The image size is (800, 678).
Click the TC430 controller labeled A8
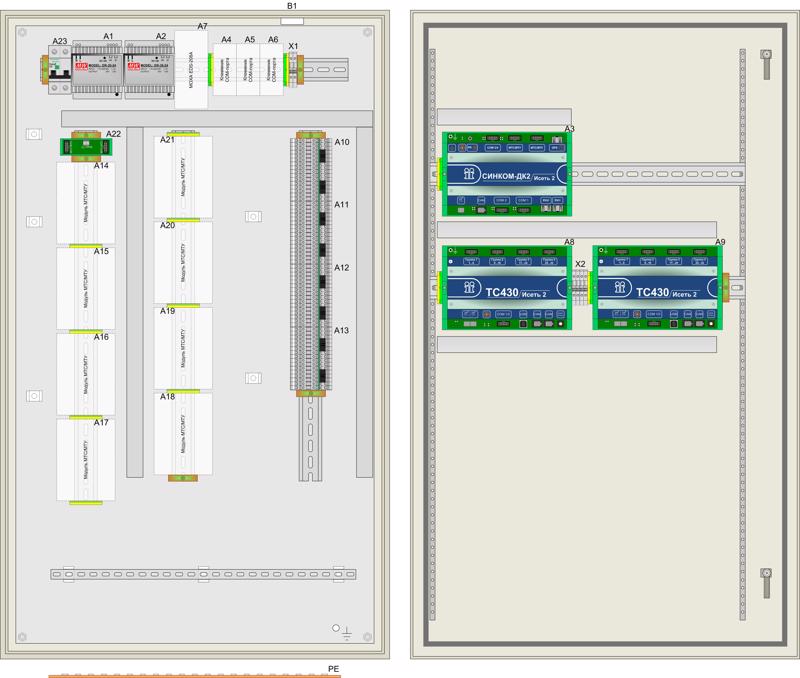(x=506, y=288)
